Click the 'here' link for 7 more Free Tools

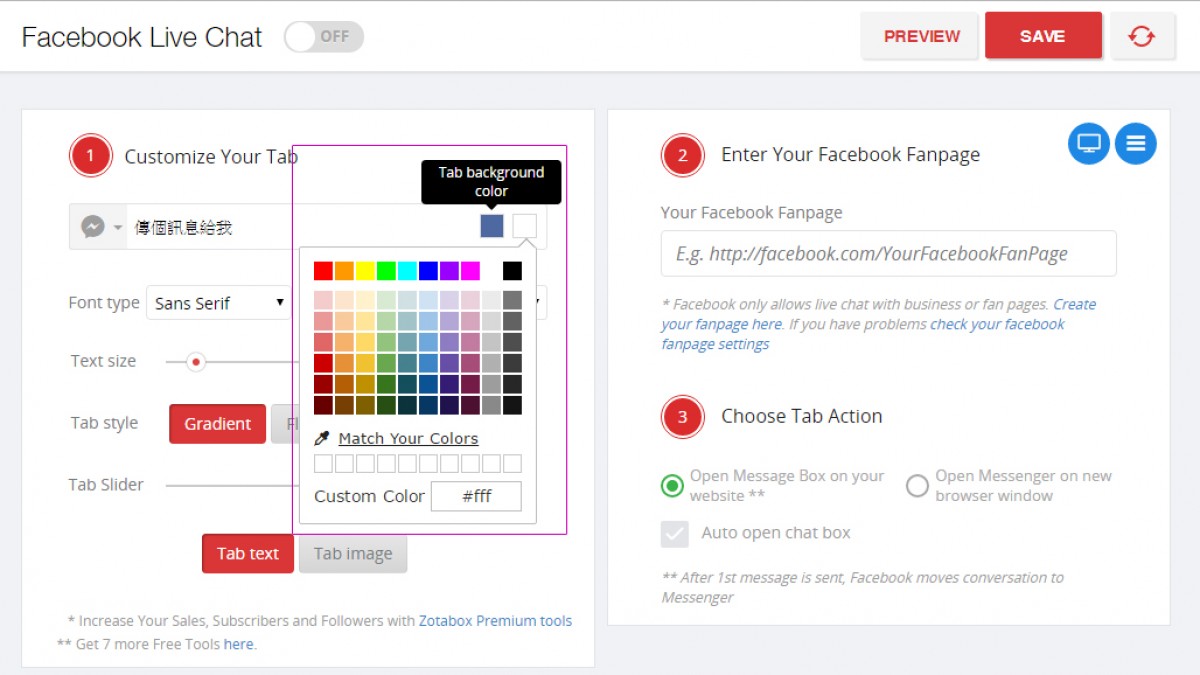click(238, 644)
